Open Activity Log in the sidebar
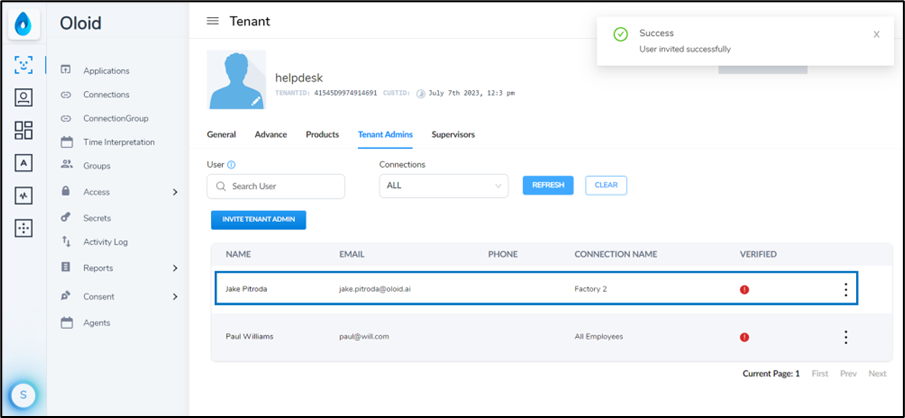This screenshot has width=905, height=418. click(106, 242)
